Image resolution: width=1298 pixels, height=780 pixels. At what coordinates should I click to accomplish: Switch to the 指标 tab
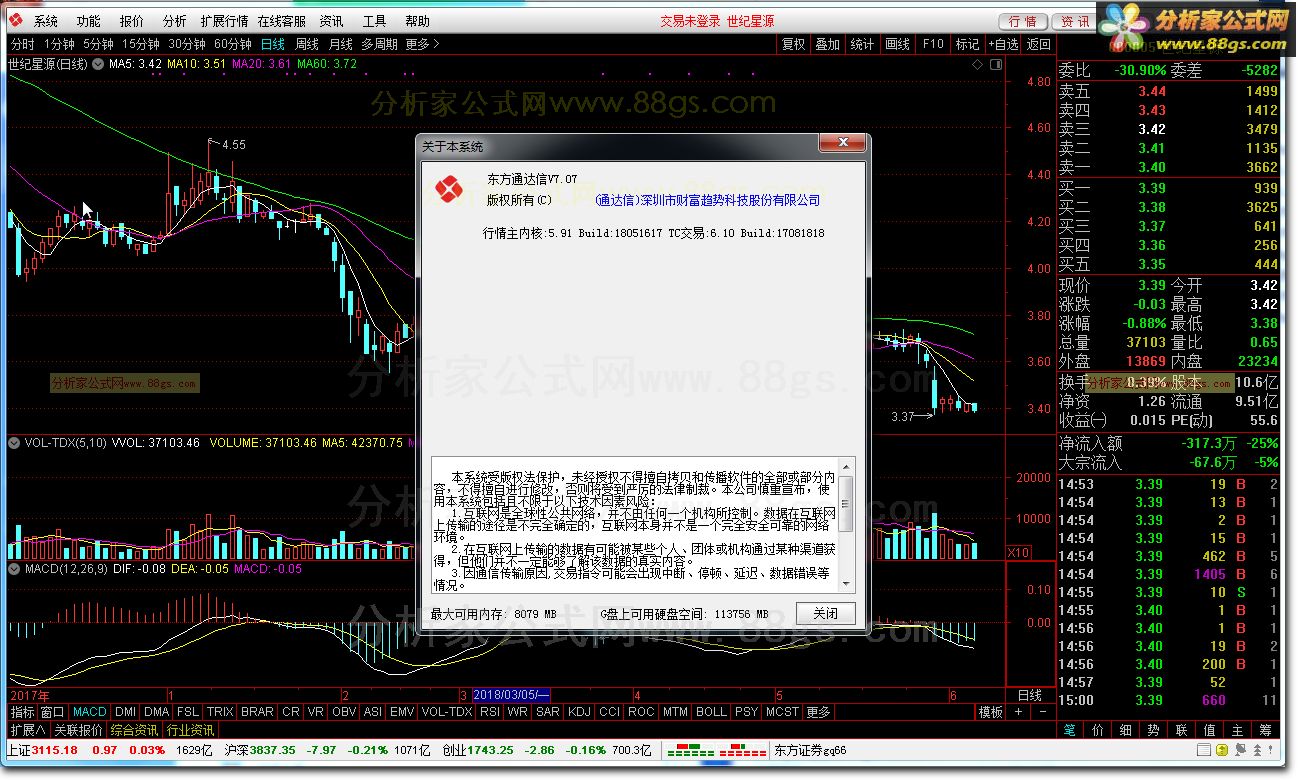point(22,712)
